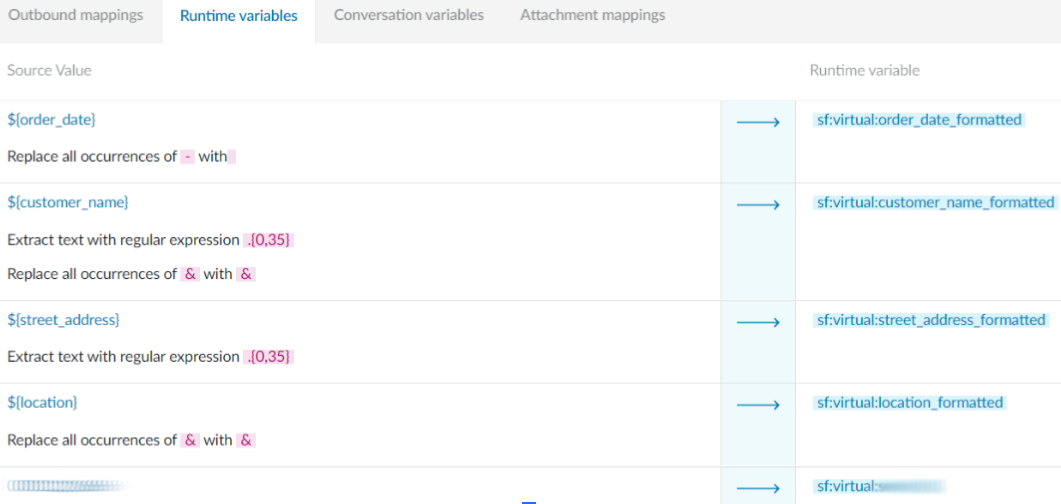Select sf:virtual:order_date_formatted runtime variable
This screenshot has width=1061, height=504.
coord(919,120)
